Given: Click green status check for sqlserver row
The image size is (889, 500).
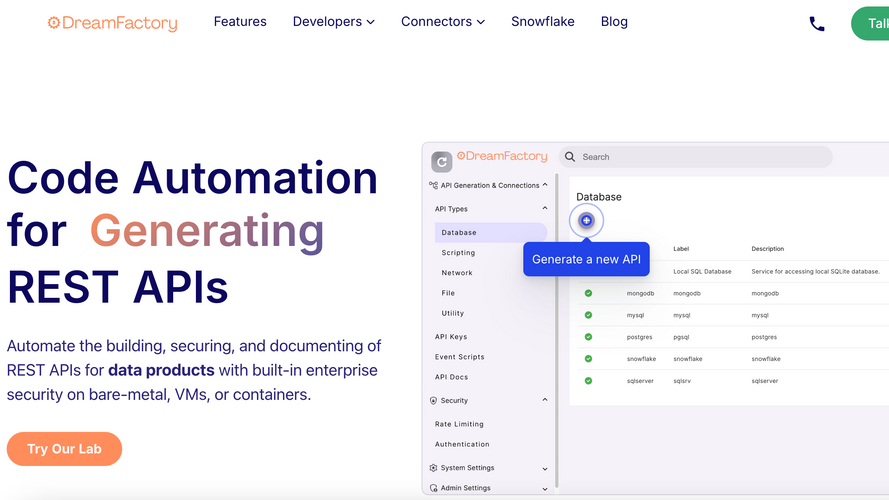Looking at the screenshot, I should tap(588, 380).
